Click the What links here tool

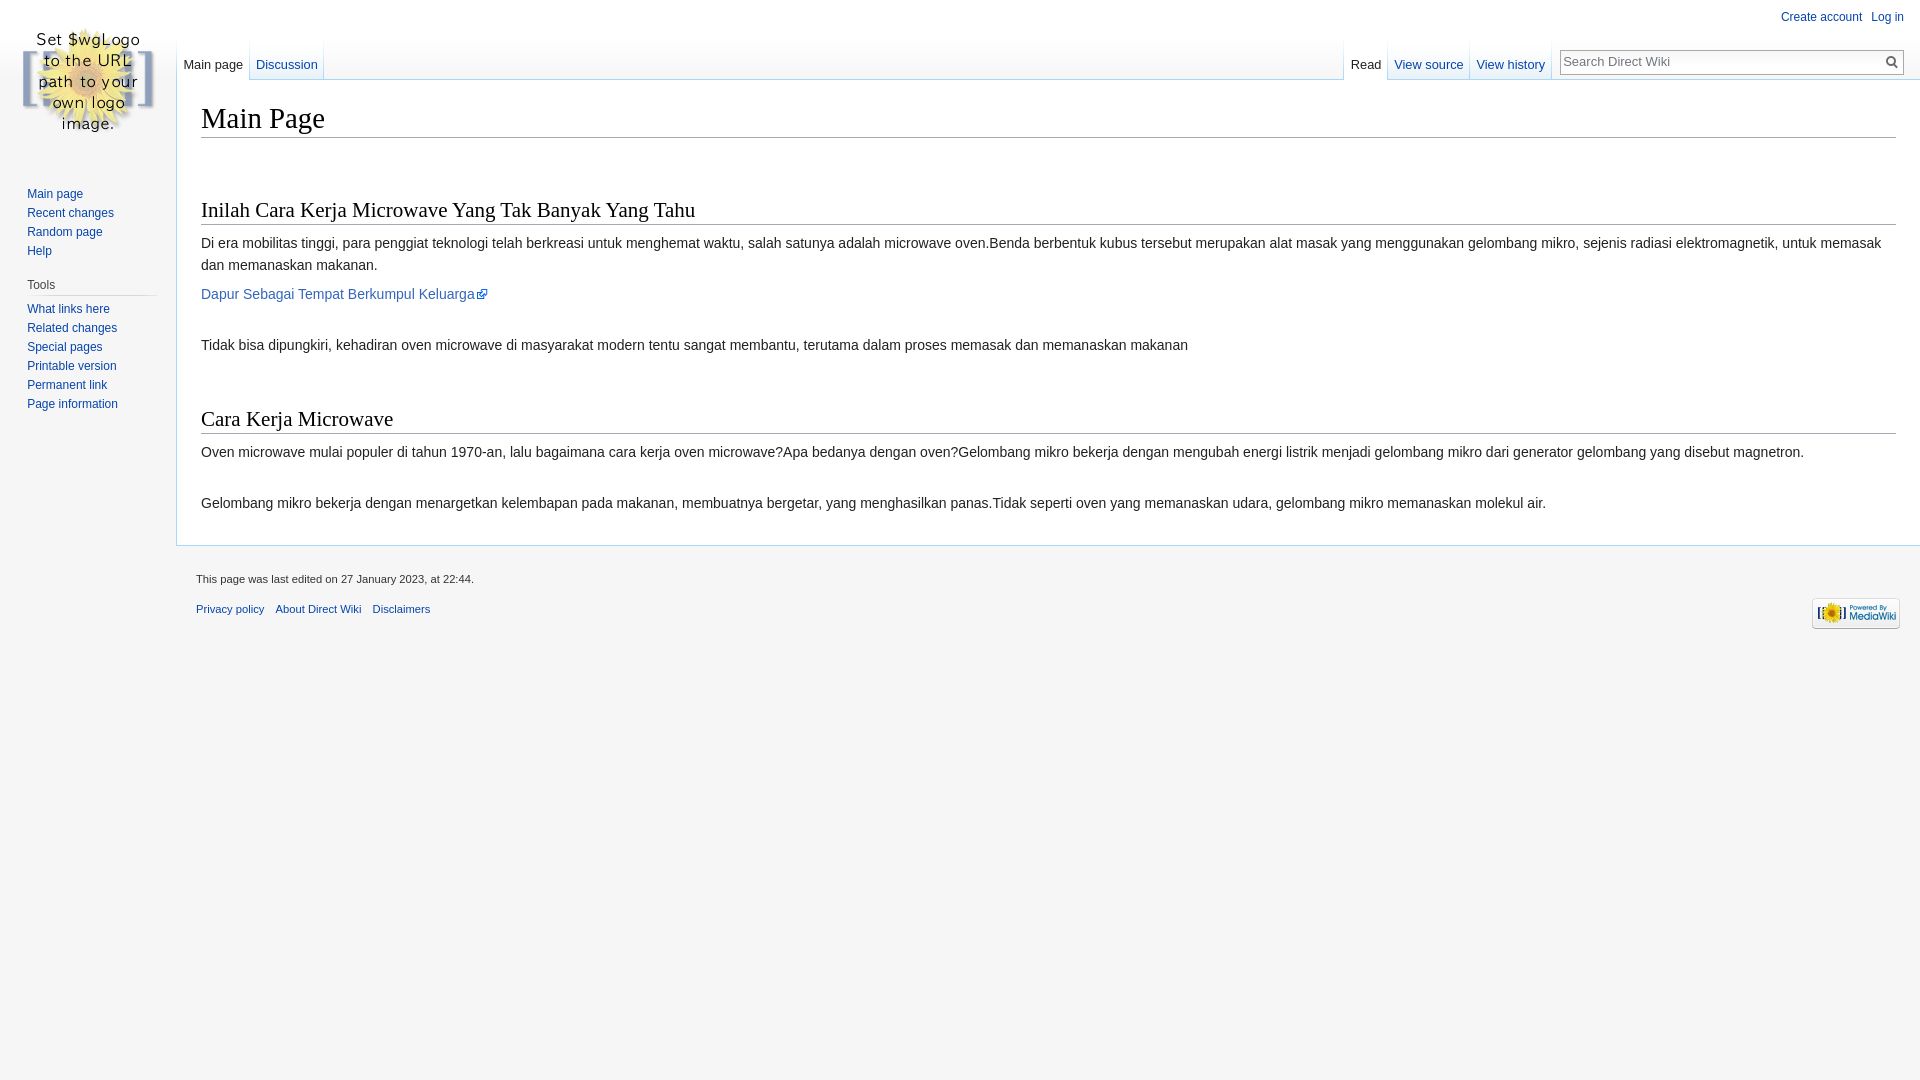coord(67,309)
